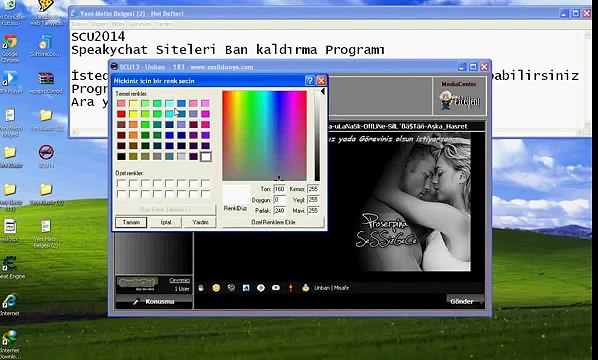Screen dimensions: 598x360
Task: Pick the magenta swatch in second row
Action: coord(206,114)
